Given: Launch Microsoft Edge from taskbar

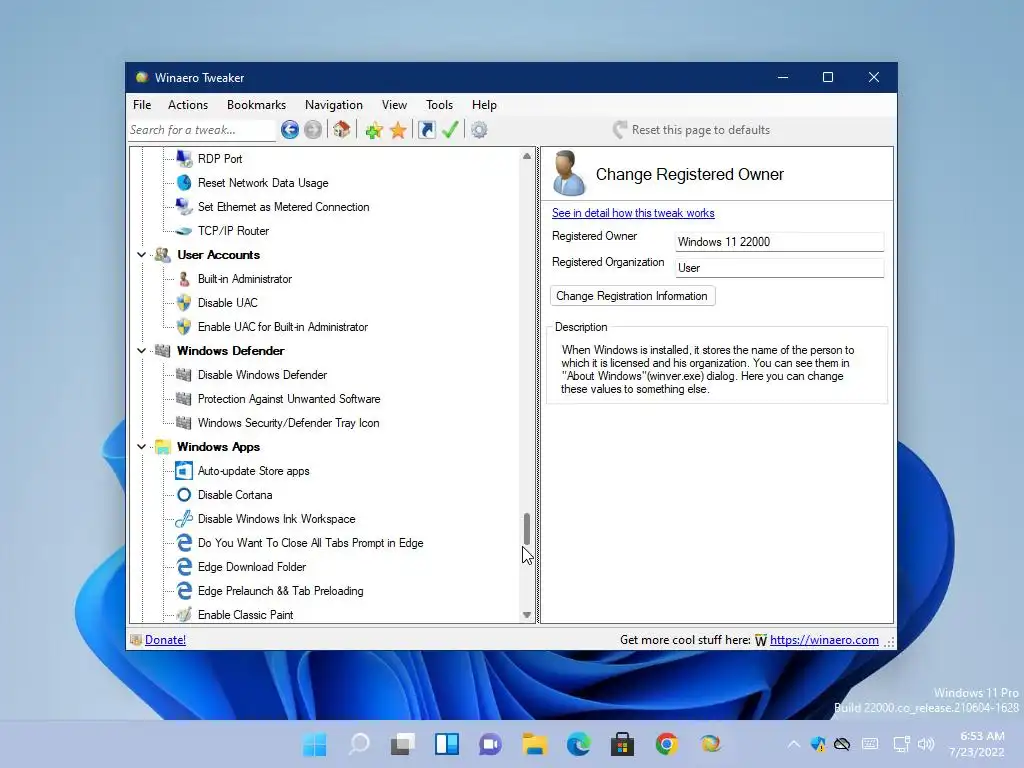Looking at the screenshot, I should click(579, 744).
